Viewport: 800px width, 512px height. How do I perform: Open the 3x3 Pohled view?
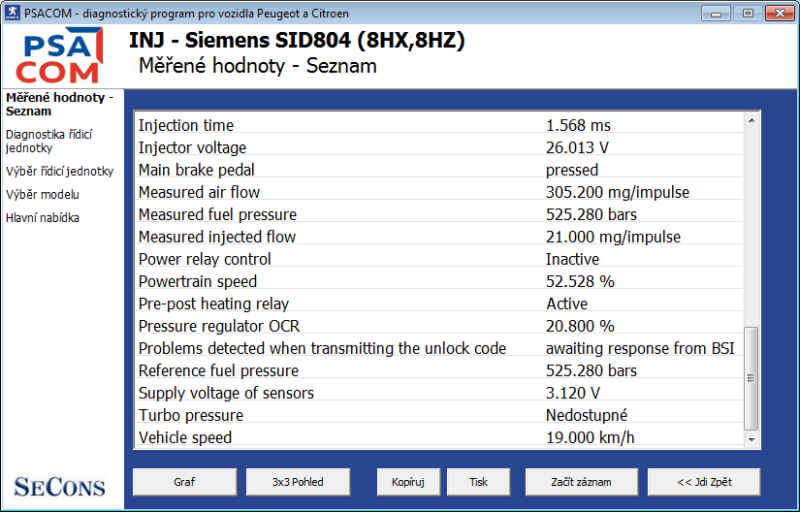(298, 482)
